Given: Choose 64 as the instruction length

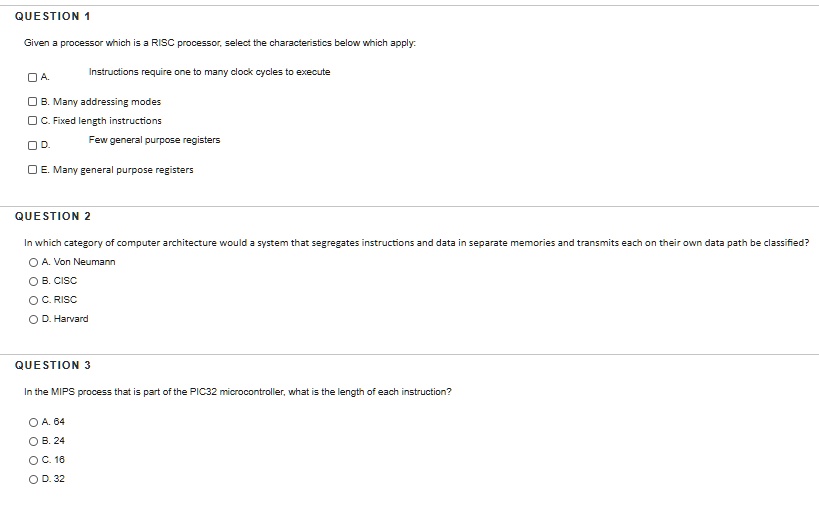Looking at the screenshot, I should (33, 422).
